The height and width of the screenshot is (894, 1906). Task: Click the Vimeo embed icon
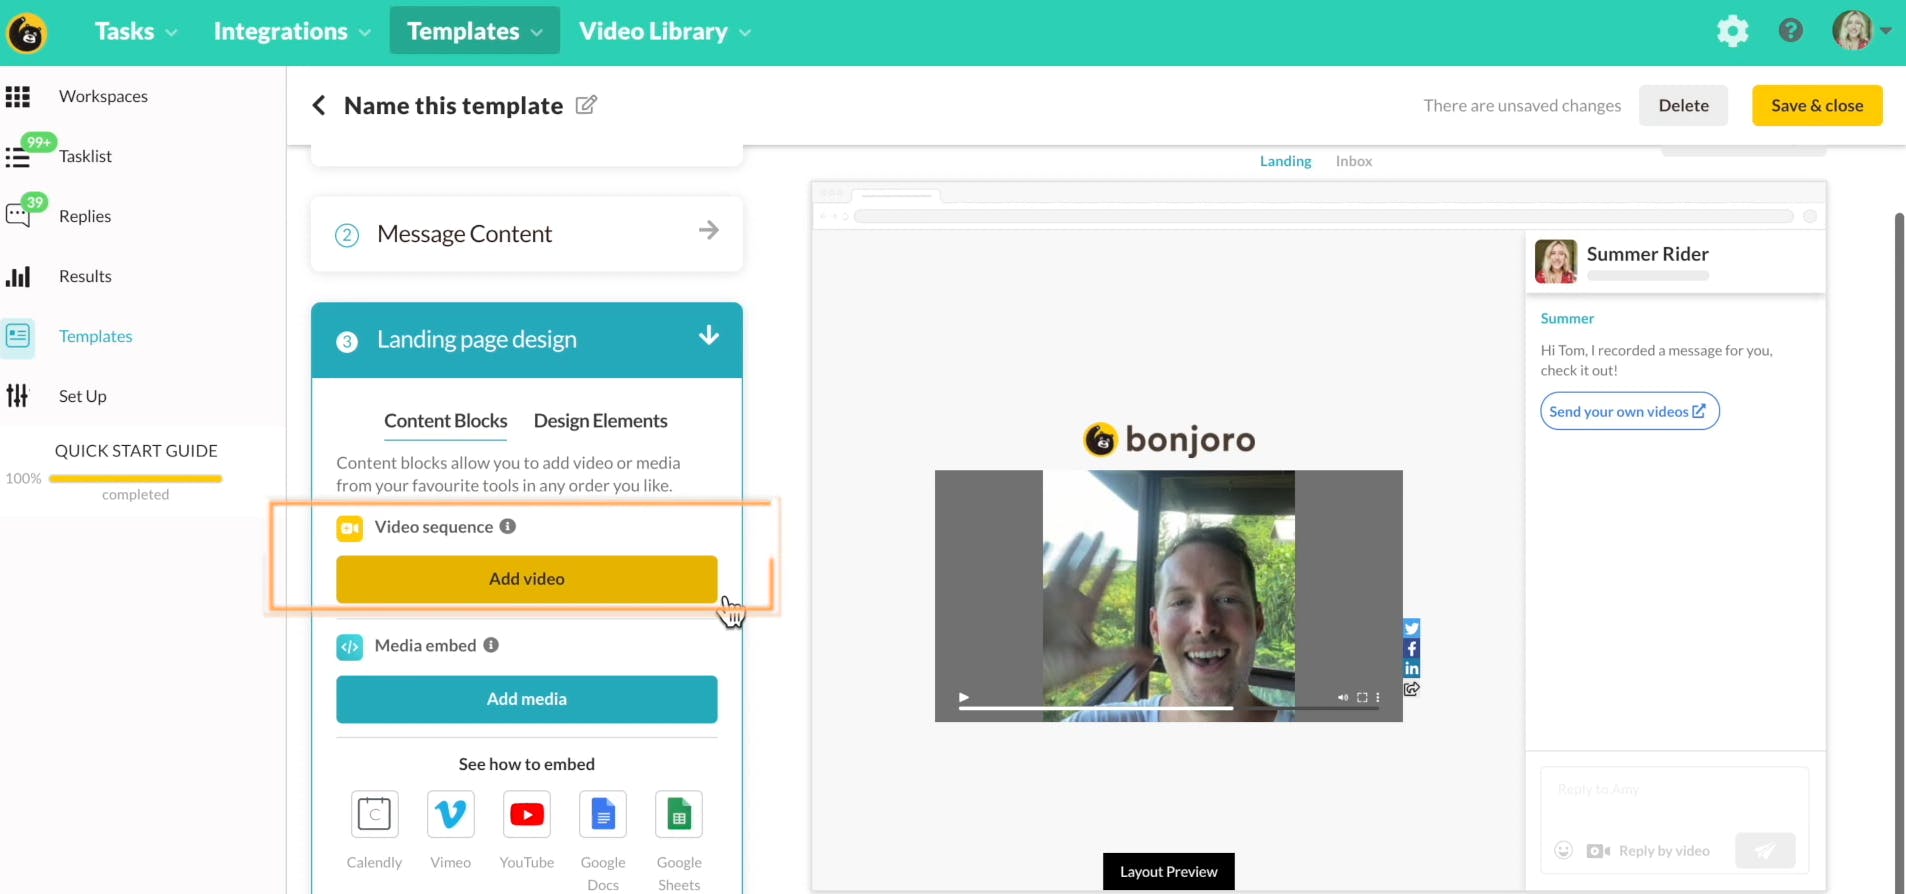(x=450, y=814)
